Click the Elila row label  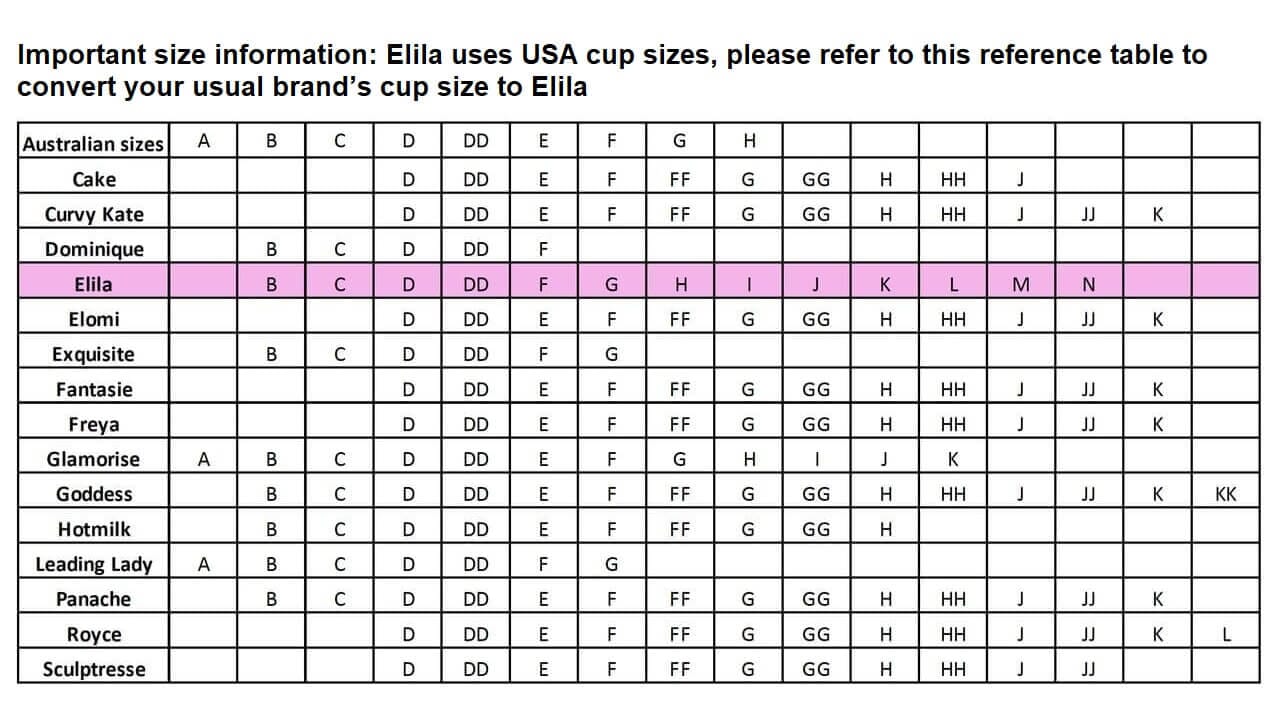[x=93, y=284]
